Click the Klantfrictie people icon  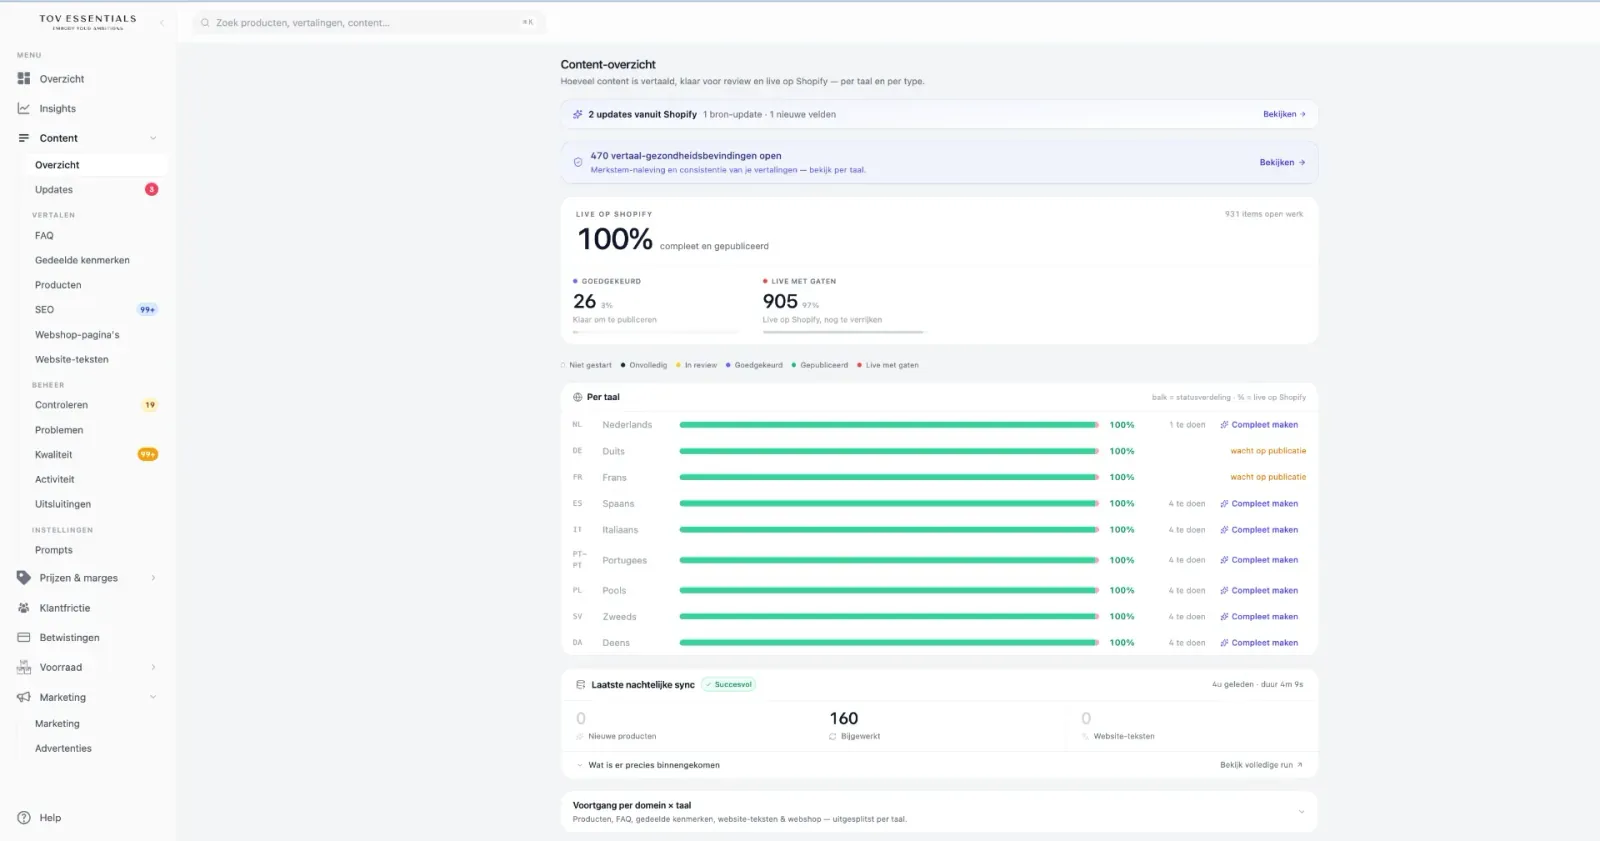pos(24,607)
